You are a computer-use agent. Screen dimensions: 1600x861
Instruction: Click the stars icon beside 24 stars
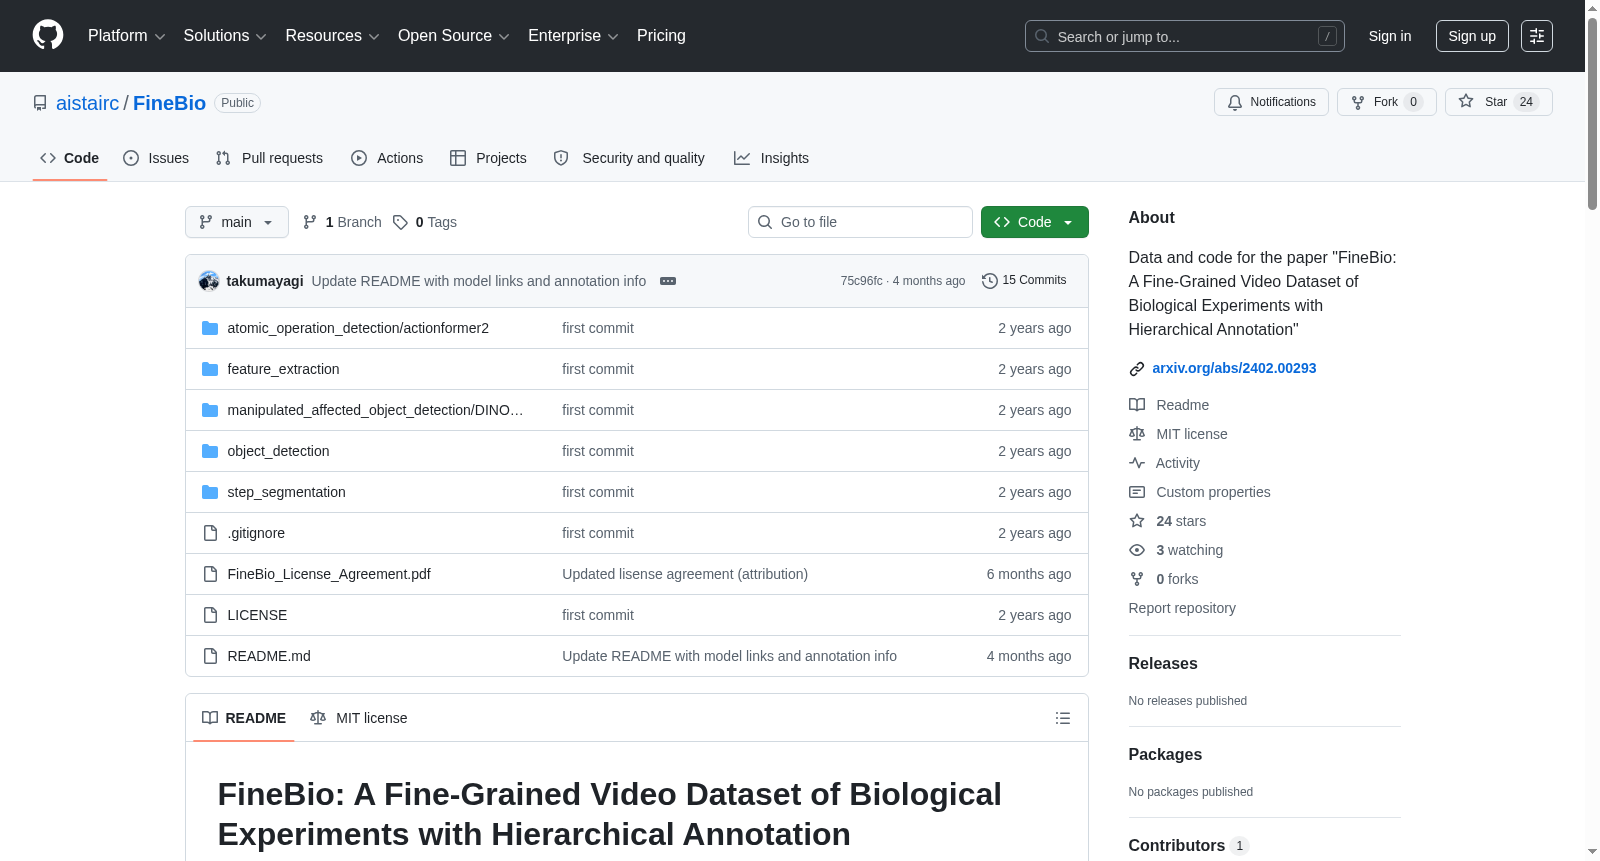pos(1137,521)
